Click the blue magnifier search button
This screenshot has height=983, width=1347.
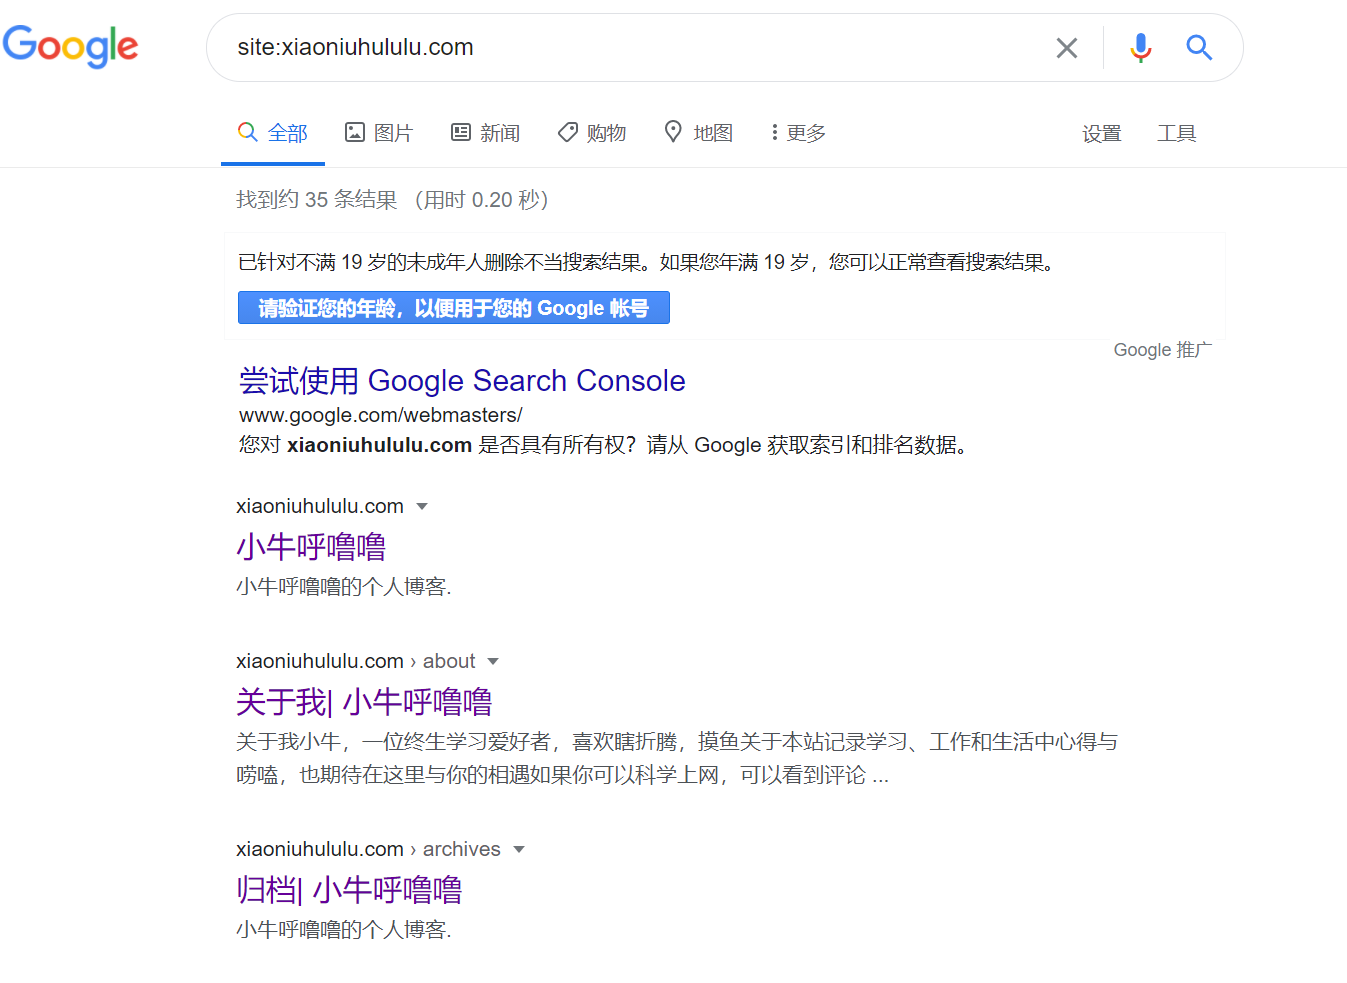[1199, 47]
